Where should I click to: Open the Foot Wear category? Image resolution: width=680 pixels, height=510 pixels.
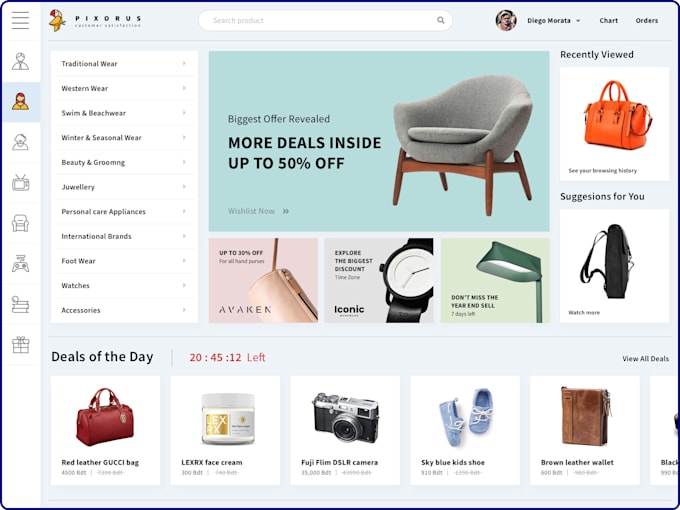(x=124, y=261)
